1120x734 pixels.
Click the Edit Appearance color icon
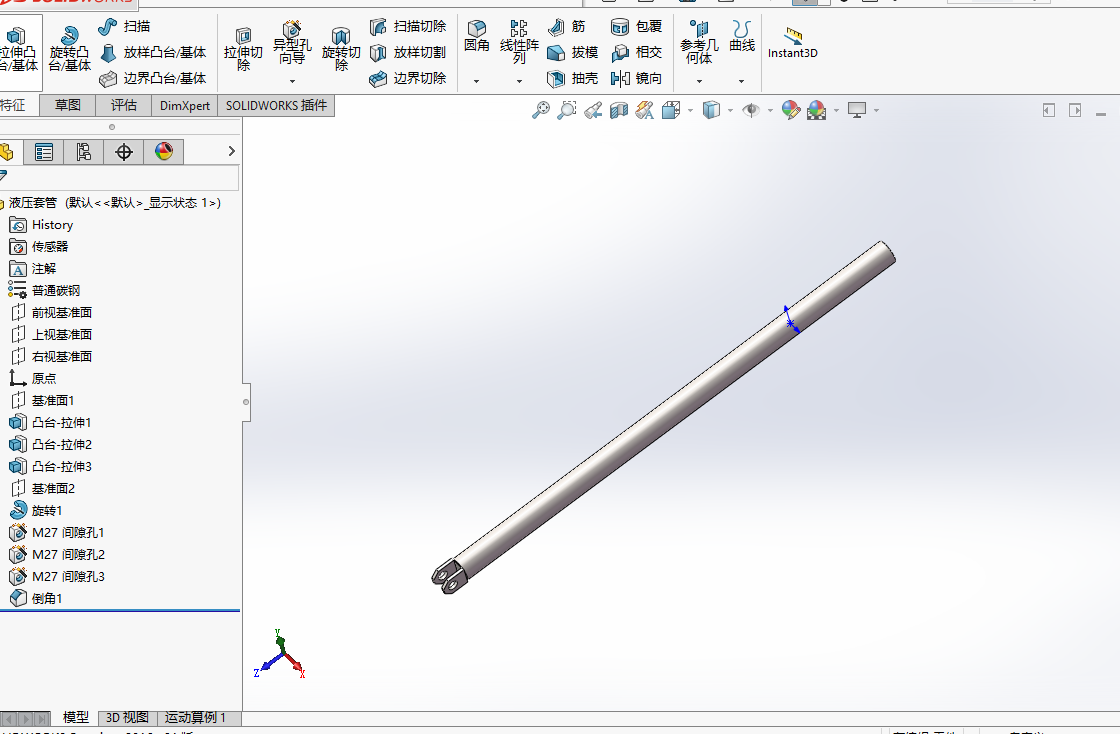(x=791, y=110)
